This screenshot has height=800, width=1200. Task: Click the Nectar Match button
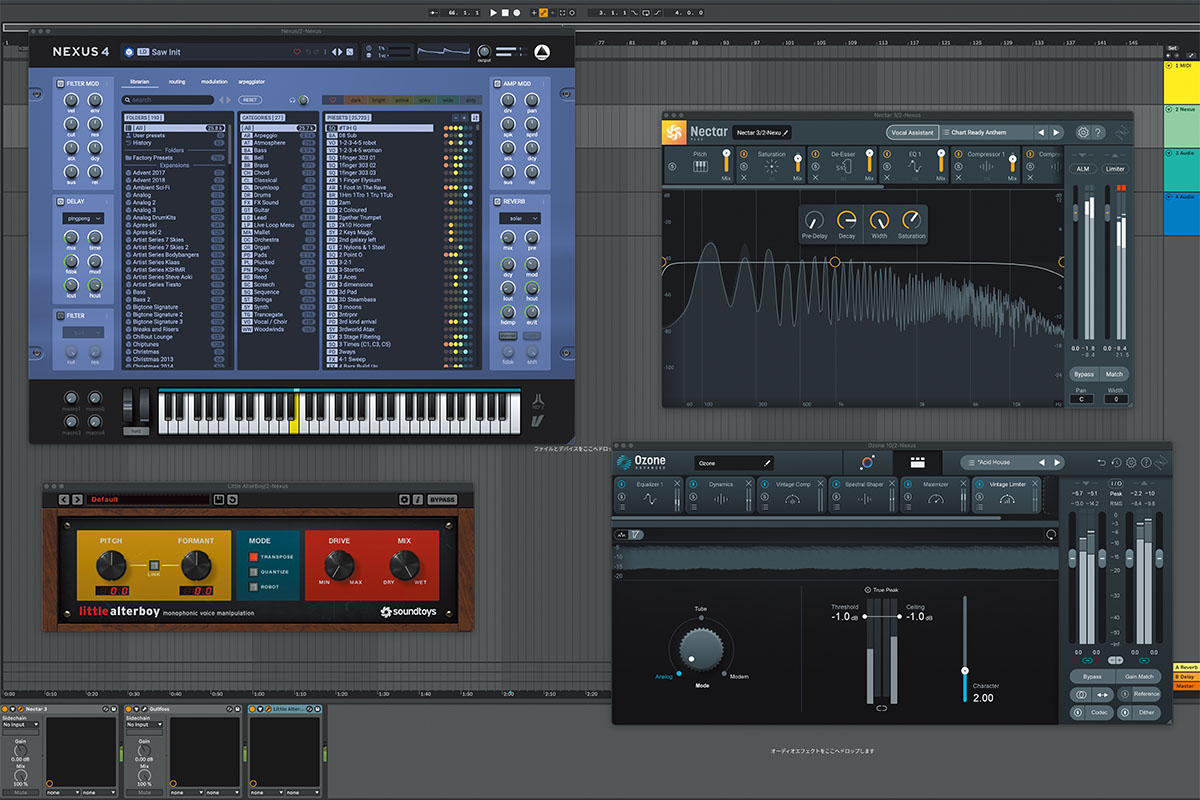(1114, 374)
